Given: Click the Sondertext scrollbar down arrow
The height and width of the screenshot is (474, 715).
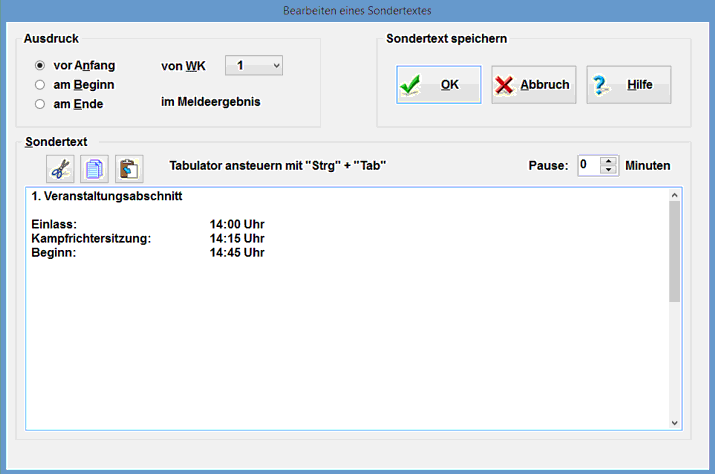Looking at the screenshot, I should point(674,423).
